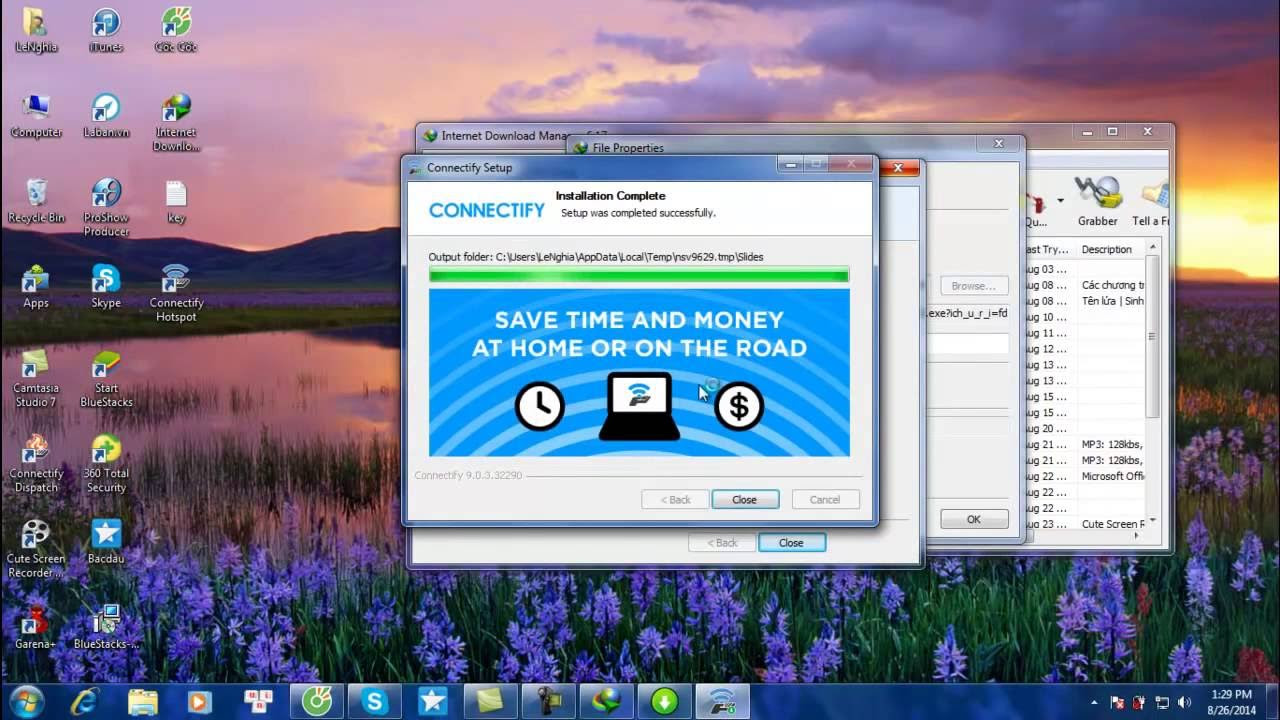Open Windows Explorer from the taskbar
This screenshot has height=720, width=1280.
coord(142,702)
